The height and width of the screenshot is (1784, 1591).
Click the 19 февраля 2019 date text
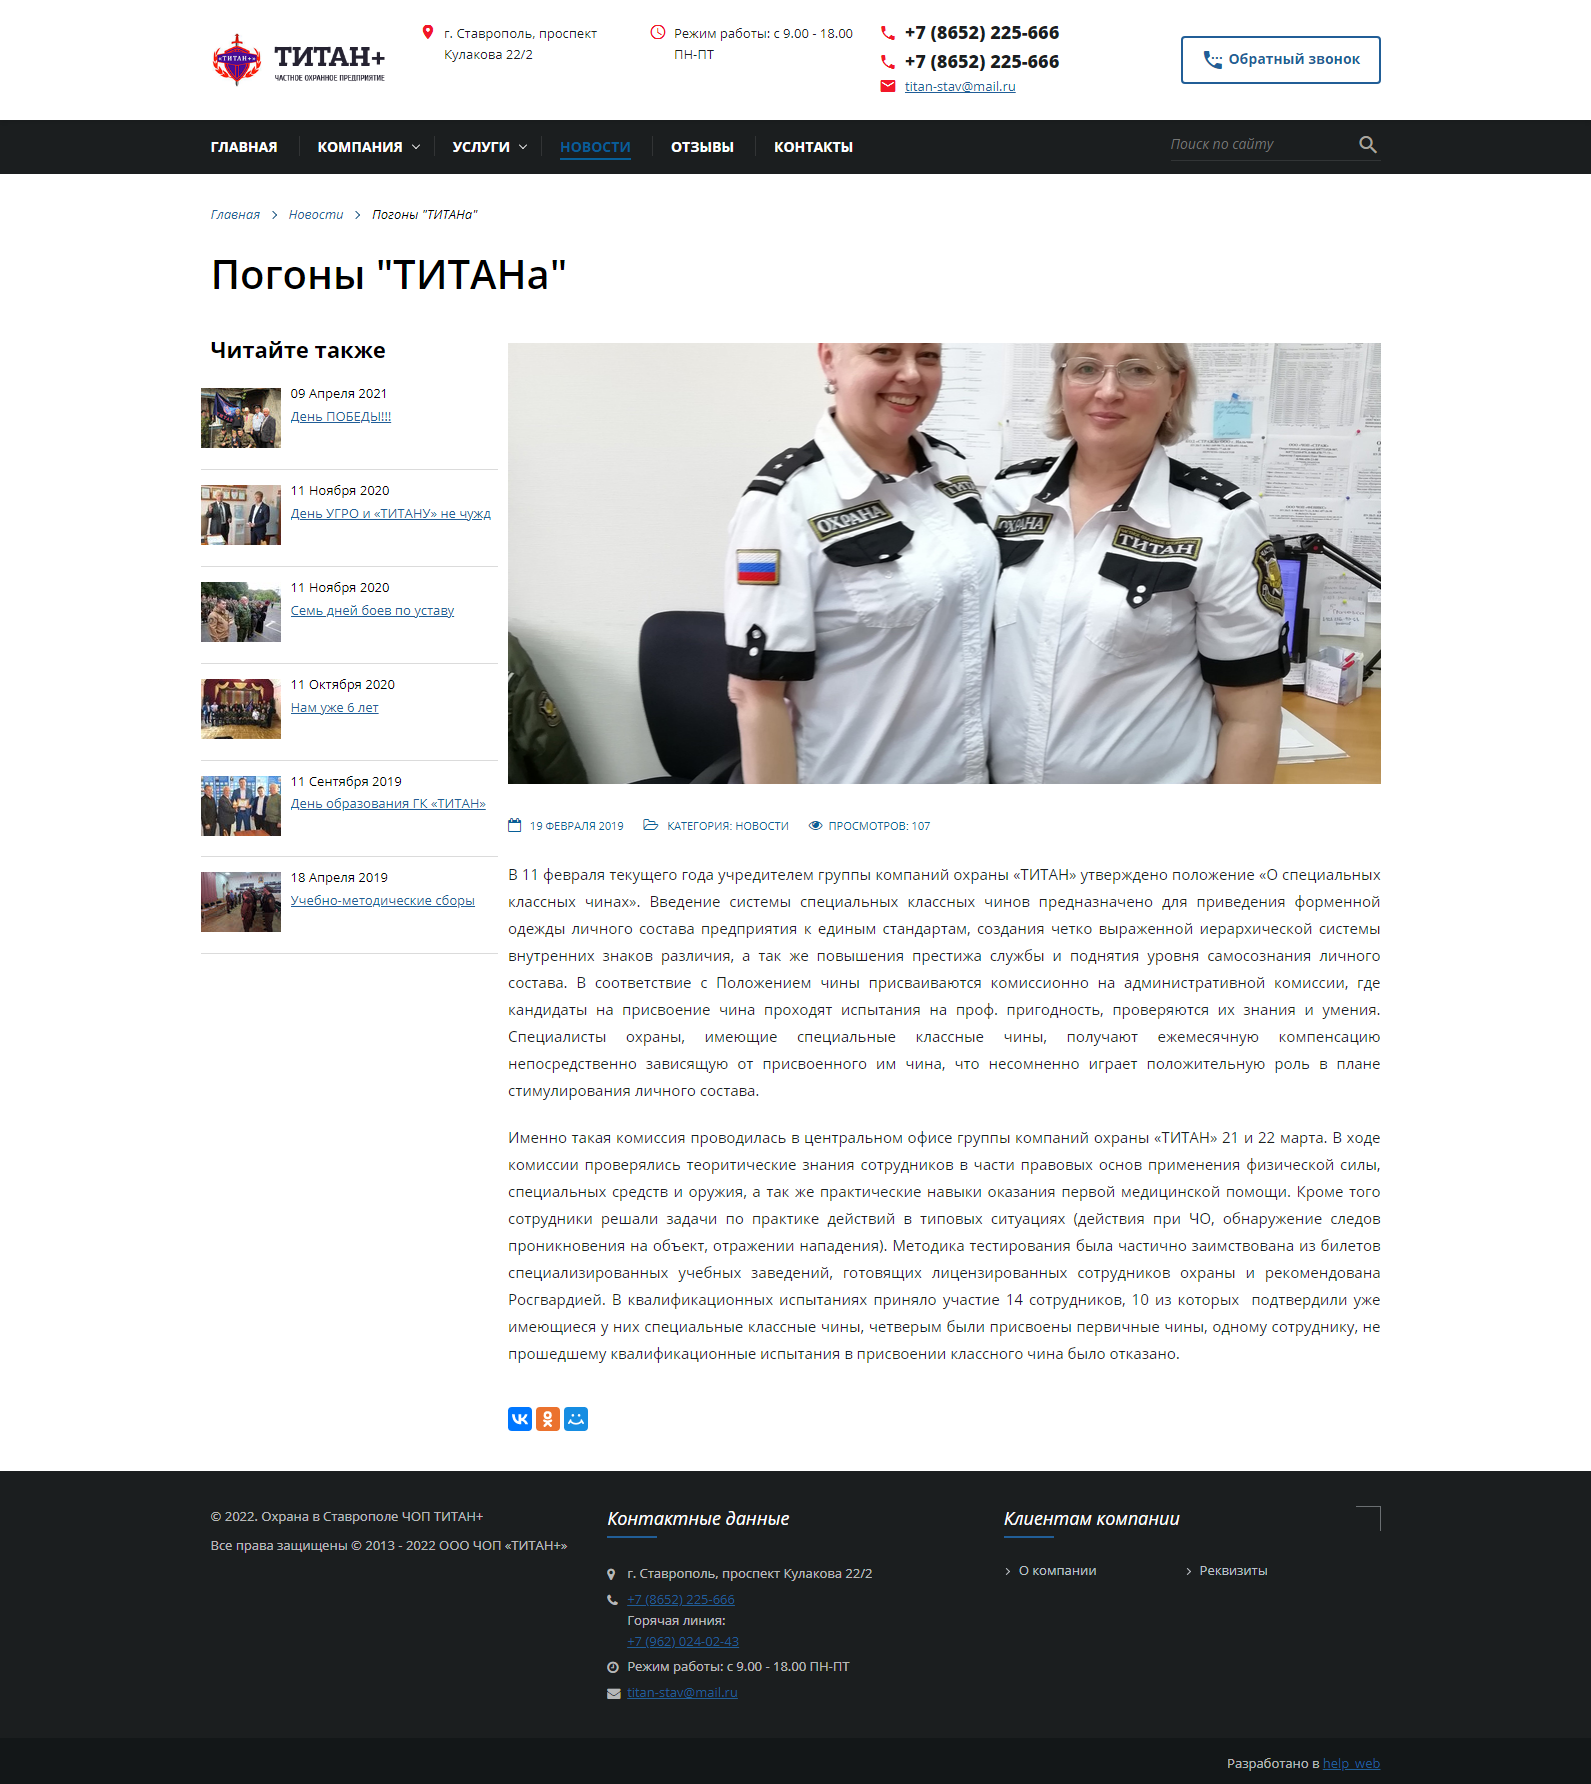[577, 826]
